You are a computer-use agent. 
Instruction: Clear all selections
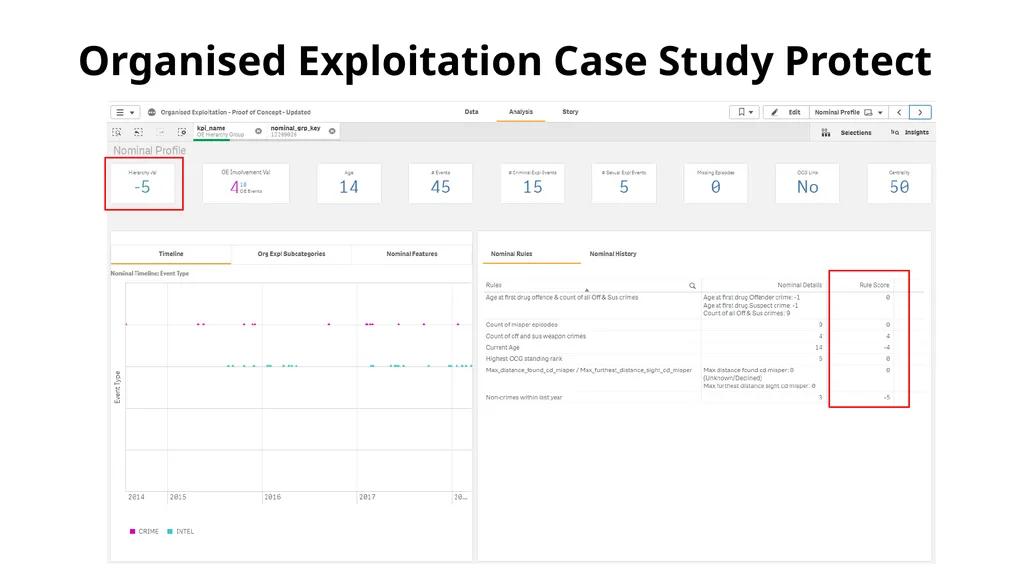pos(182,132)
